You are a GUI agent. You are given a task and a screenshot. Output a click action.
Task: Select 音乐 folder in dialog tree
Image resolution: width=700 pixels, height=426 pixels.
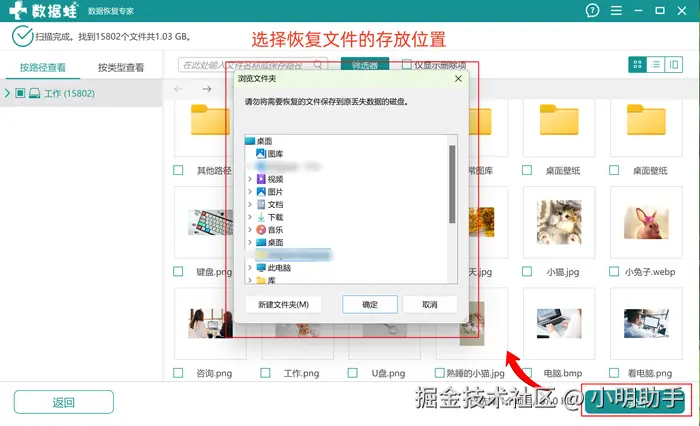269,230
